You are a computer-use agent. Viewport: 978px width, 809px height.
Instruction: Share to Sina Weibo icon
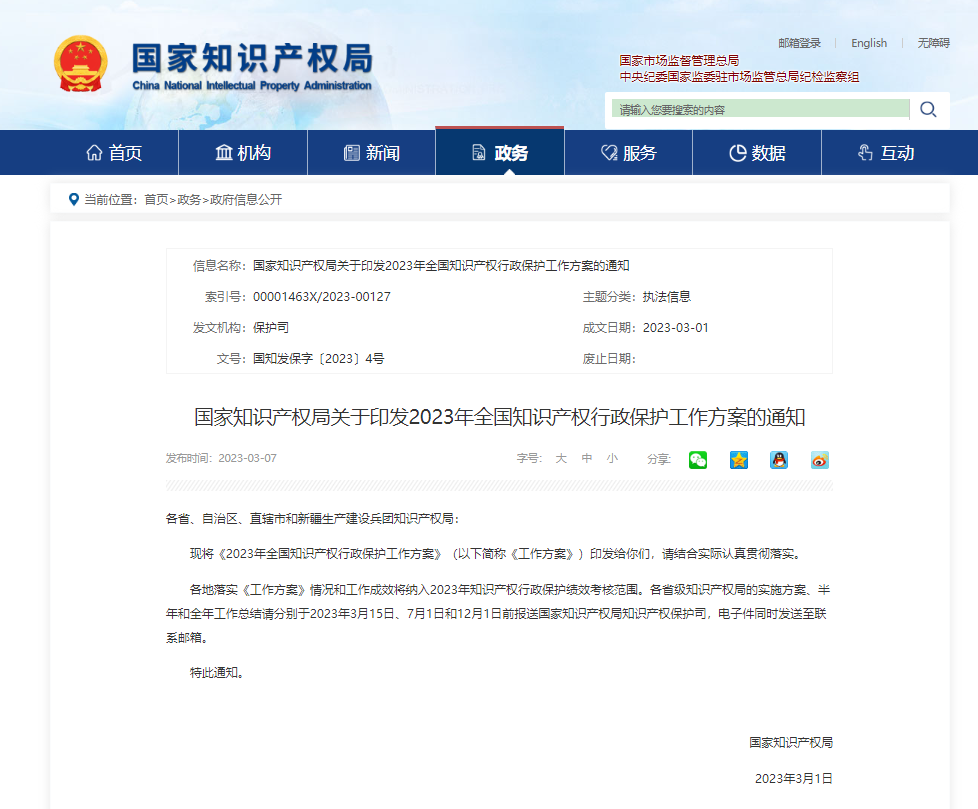point(820,460)
